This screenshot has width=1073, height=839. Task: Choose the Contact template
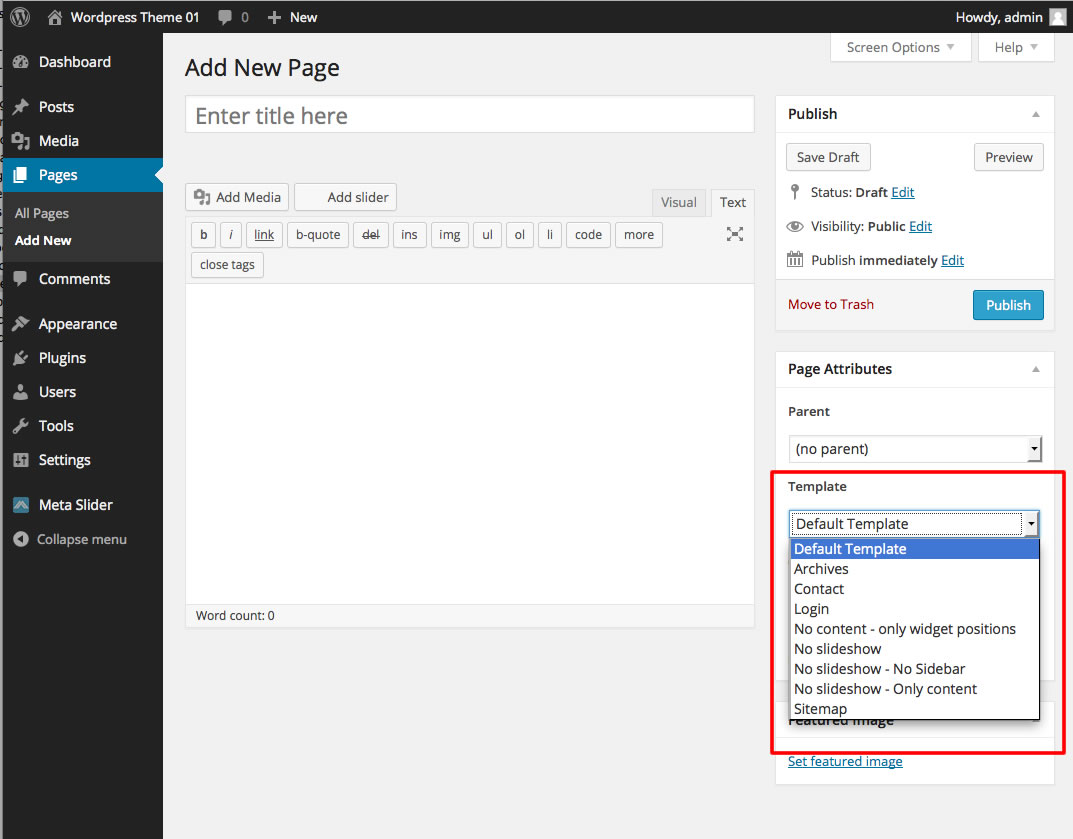(914, 589)
